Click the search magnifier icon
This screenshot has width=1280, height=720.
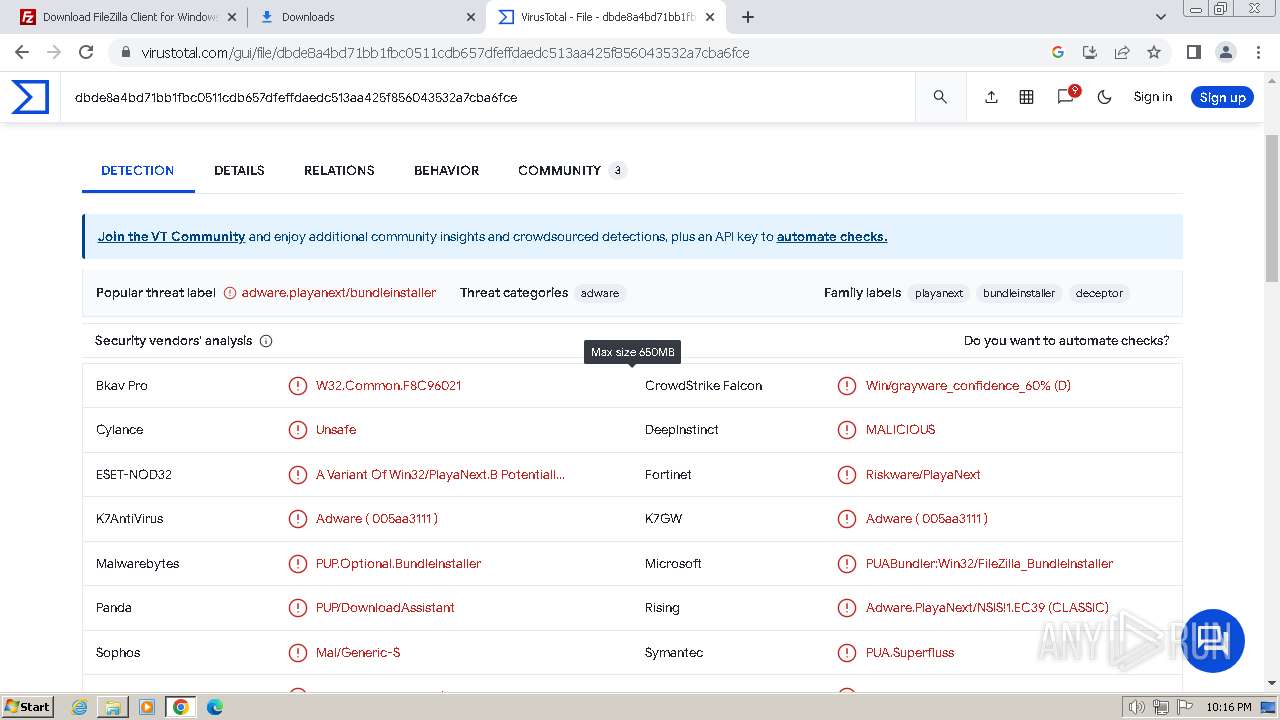[940, 97]
